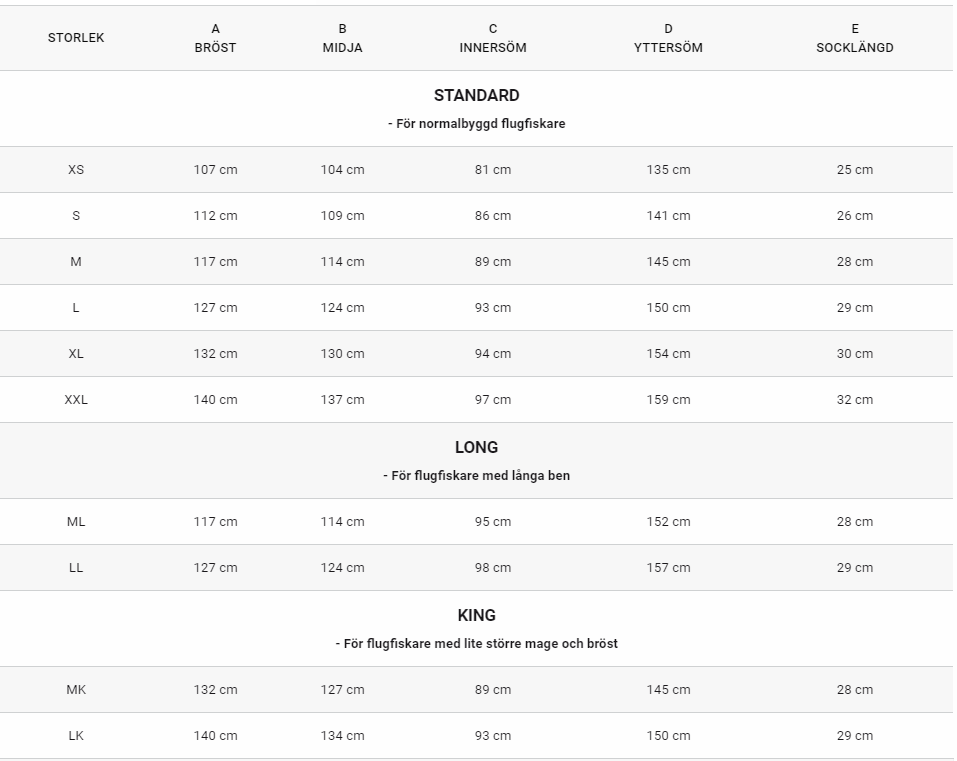Click the ML size row label
This screenshot has height=761, width=957.
[x=76, y=522]
